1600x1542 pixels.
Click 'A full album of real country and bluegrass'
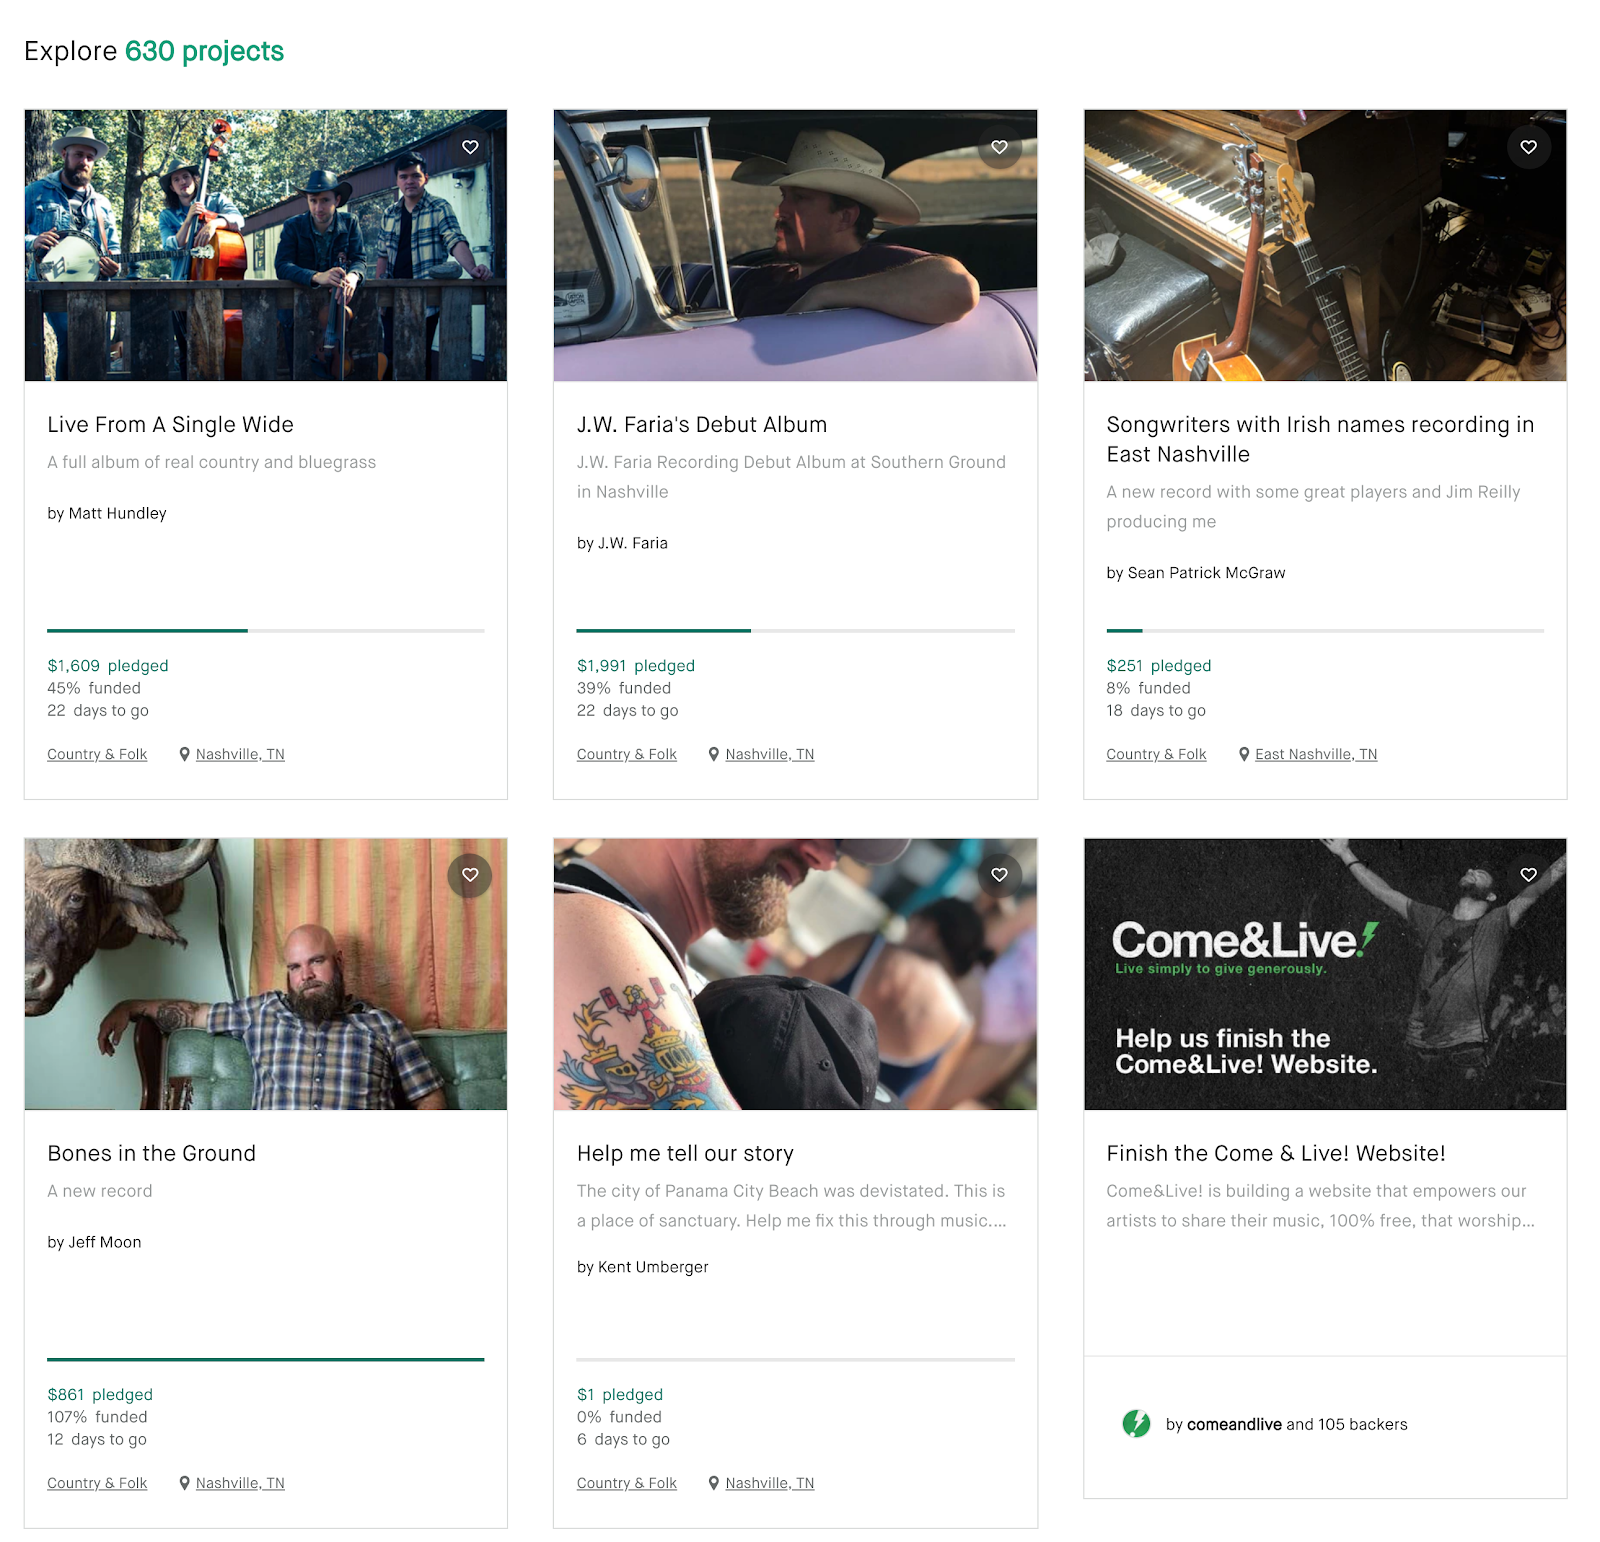[212, 462]
